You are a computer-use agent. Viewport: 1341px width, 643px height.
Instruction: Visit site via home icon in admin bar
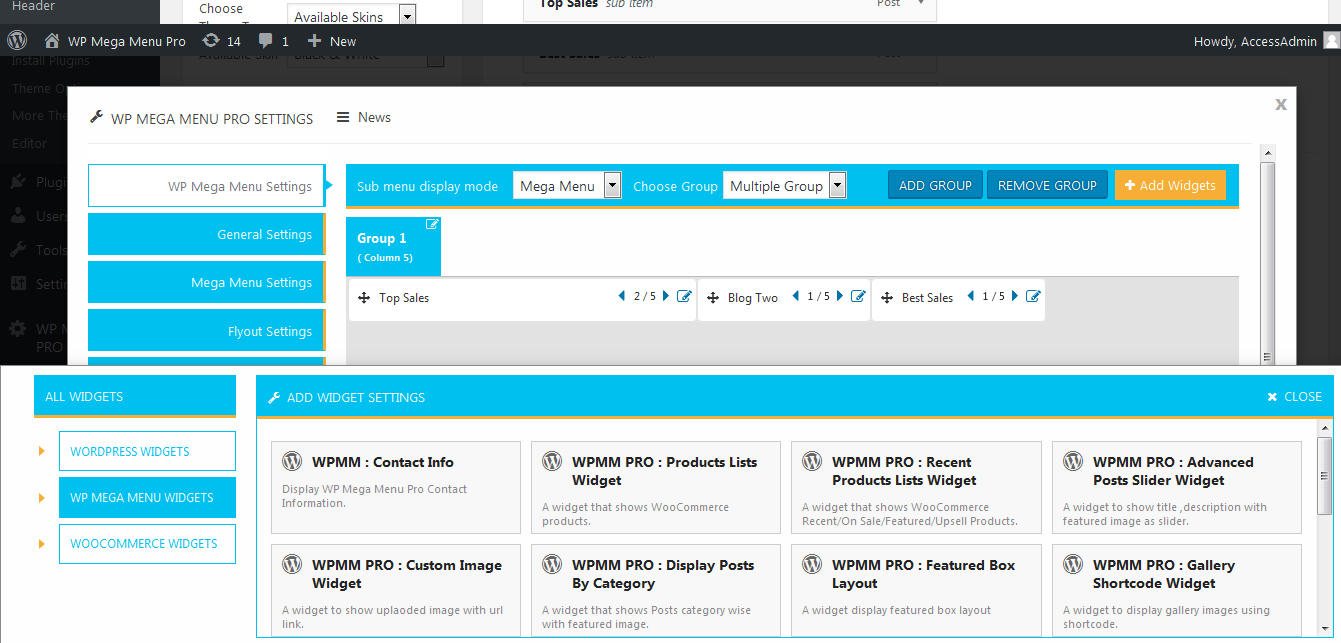pyautogui.click(x=52, y=41)
